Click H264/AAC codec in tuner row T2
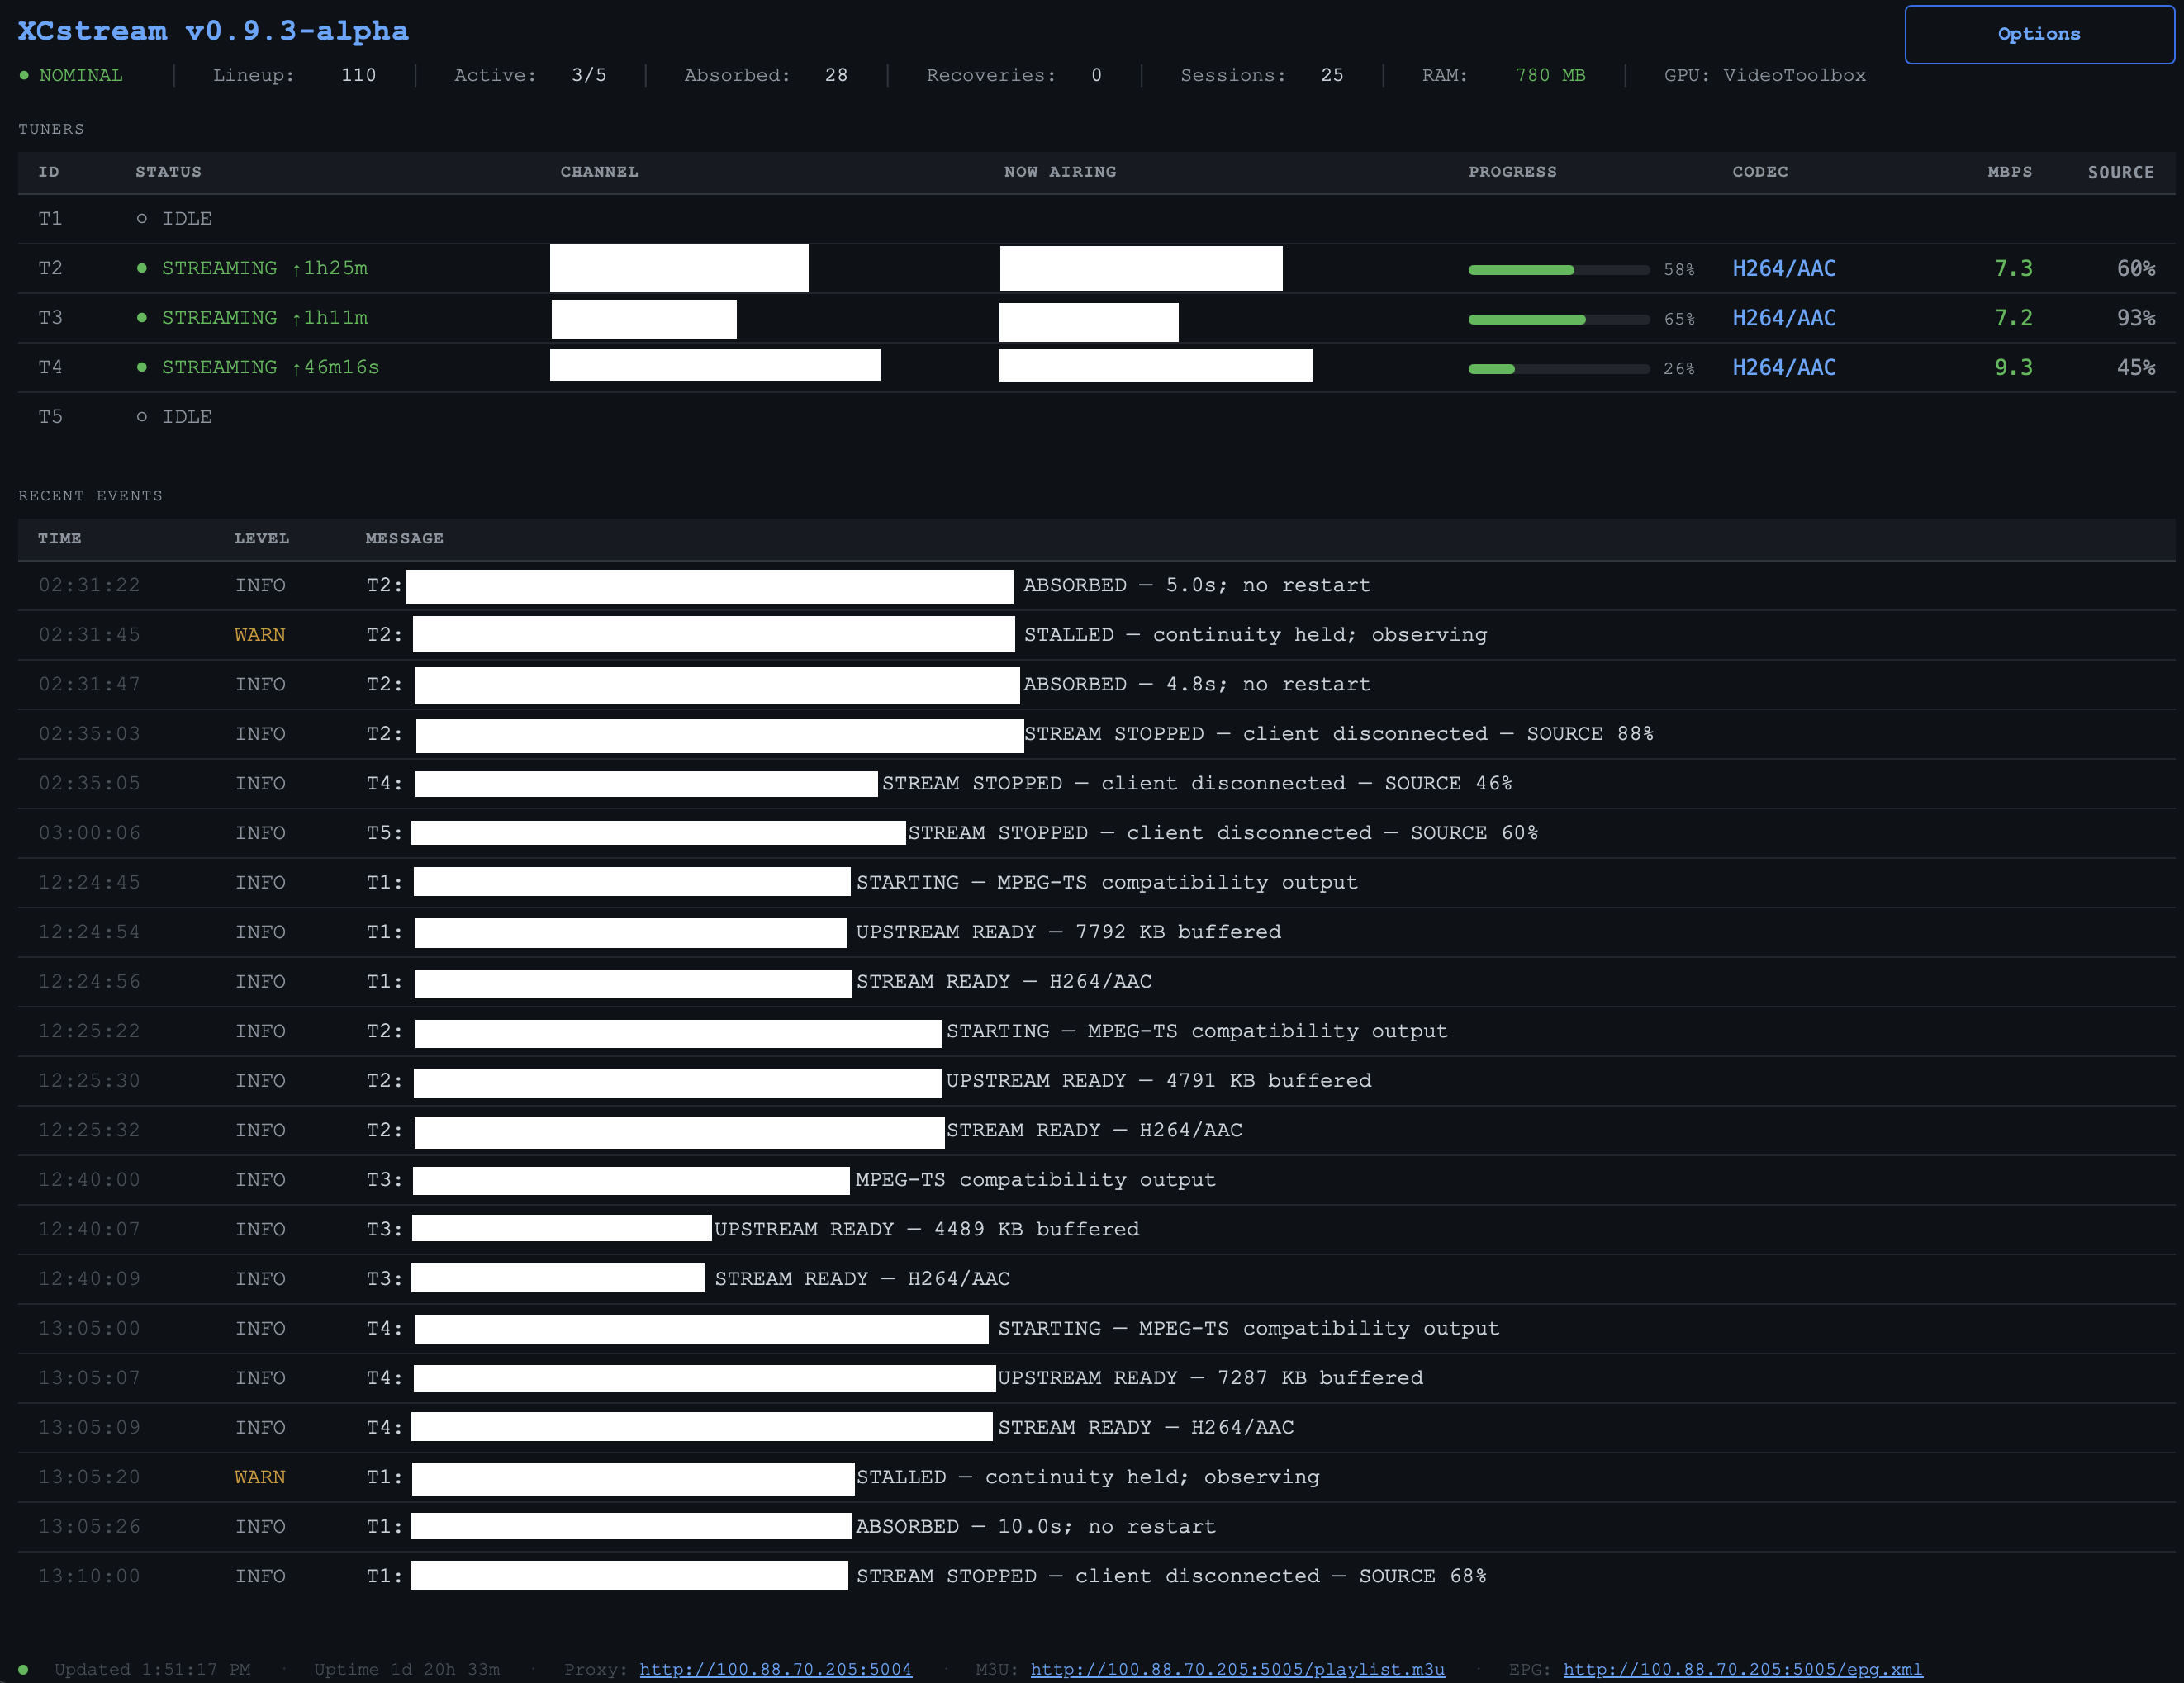The image size is (2184, 1683). pyautogui.click(x=1784, y=268)
